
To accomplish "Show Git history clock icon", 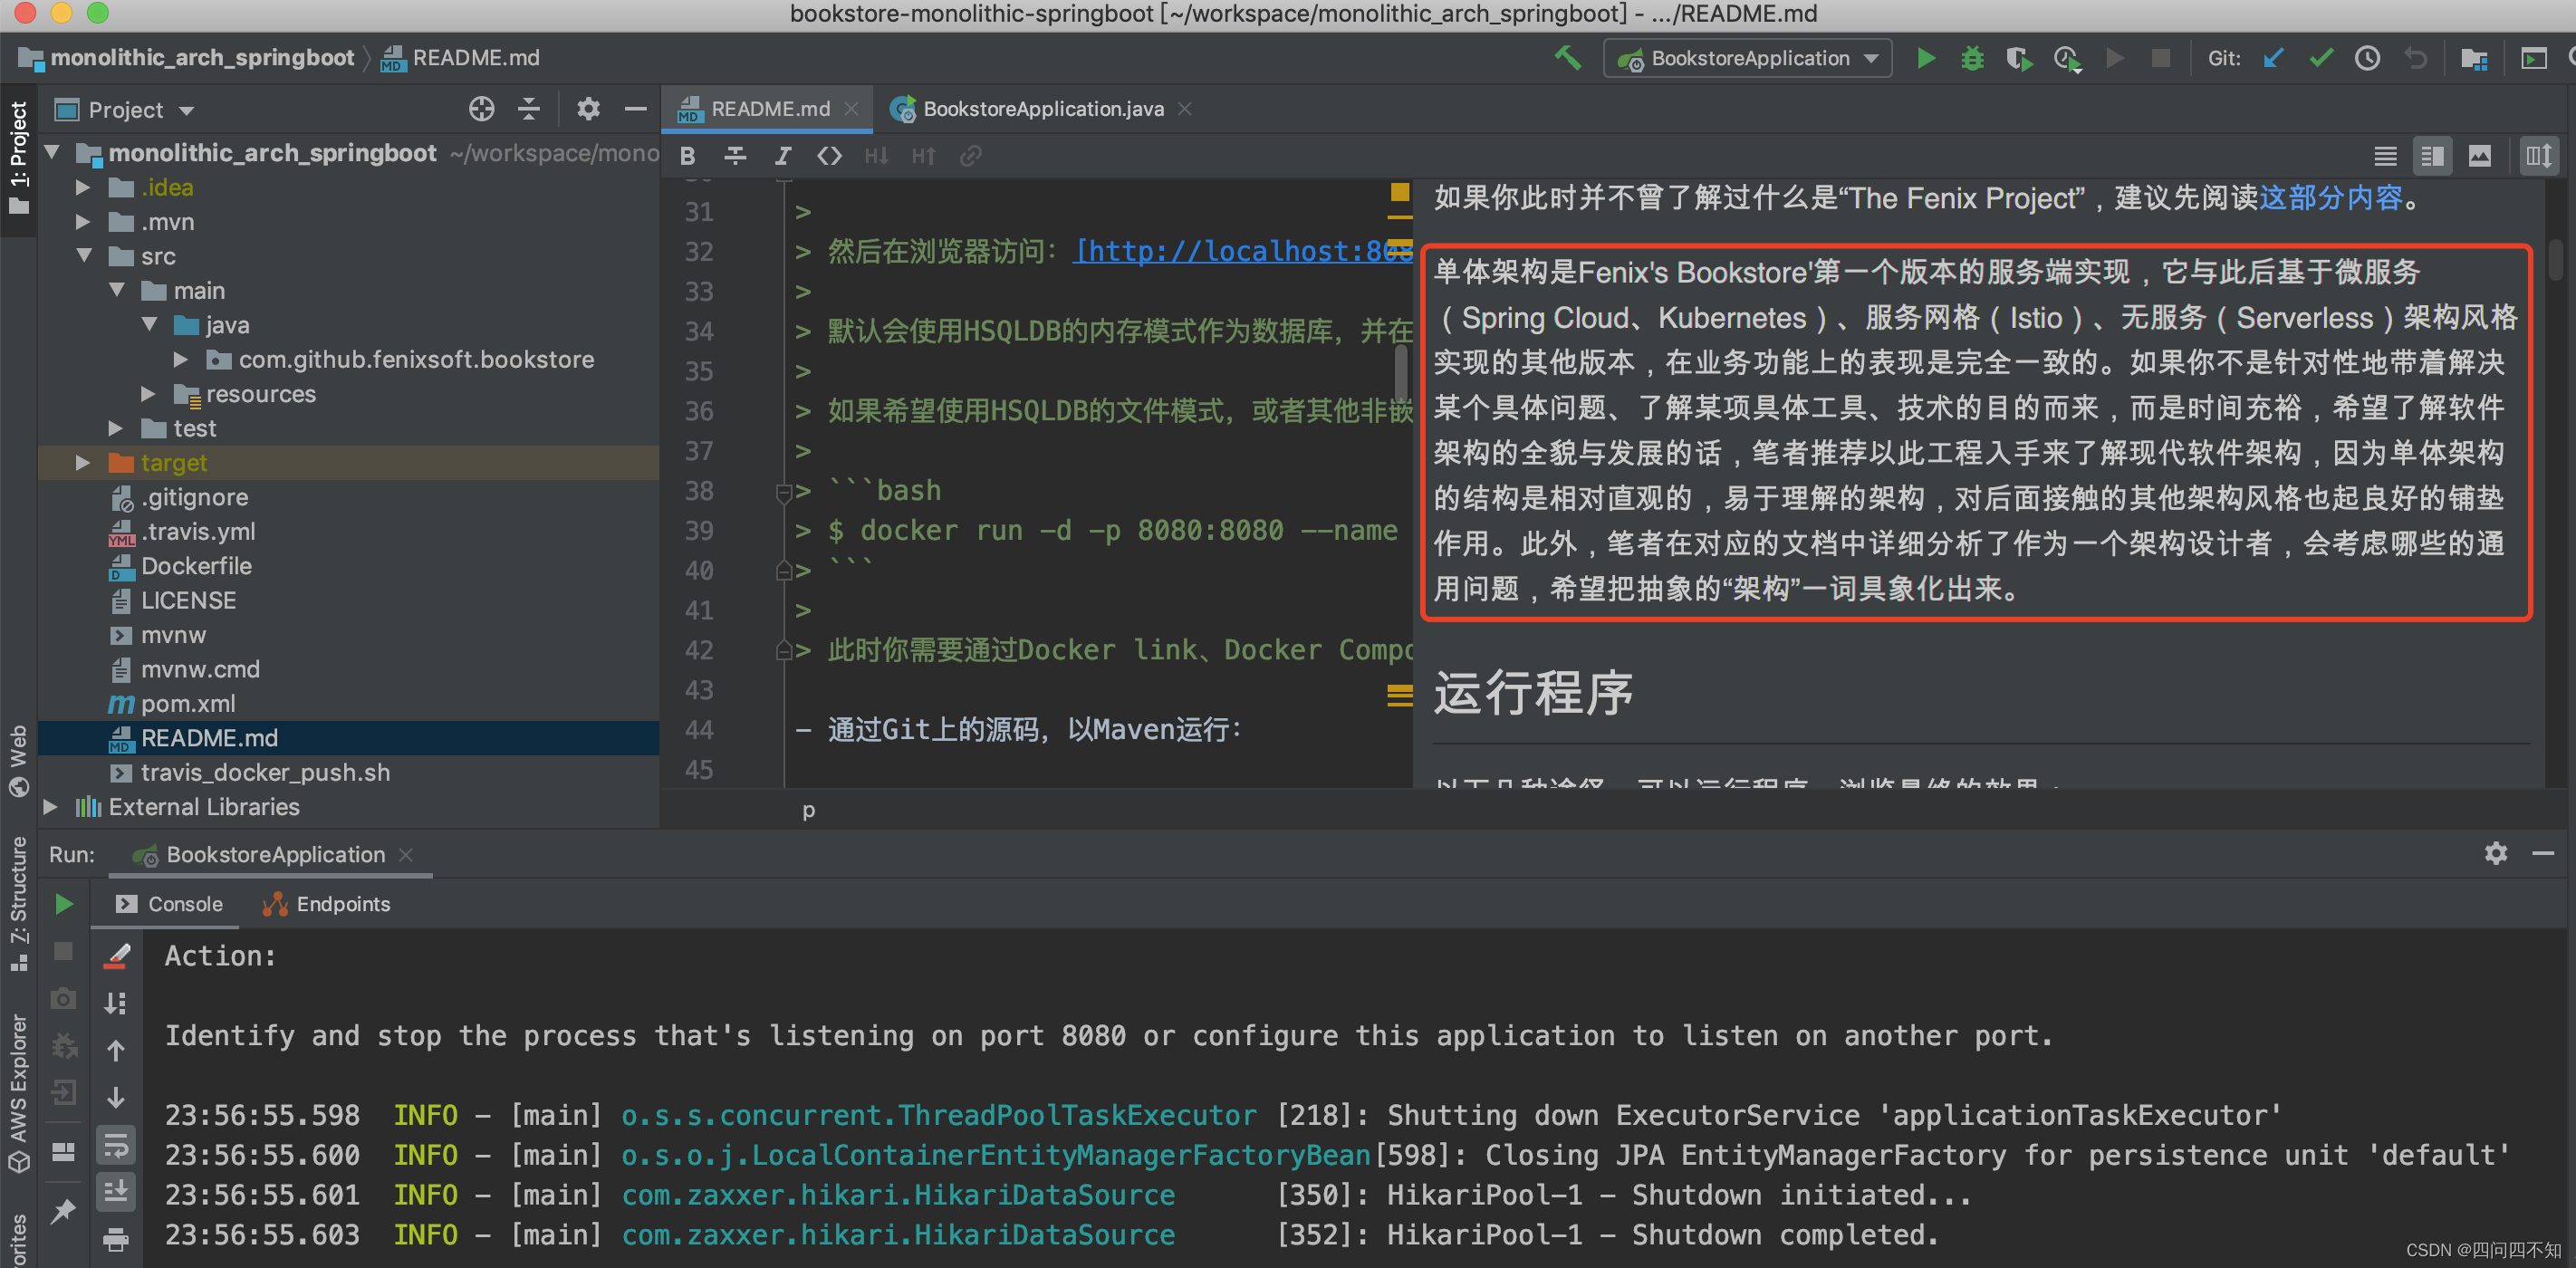I will click(2367, 58).
